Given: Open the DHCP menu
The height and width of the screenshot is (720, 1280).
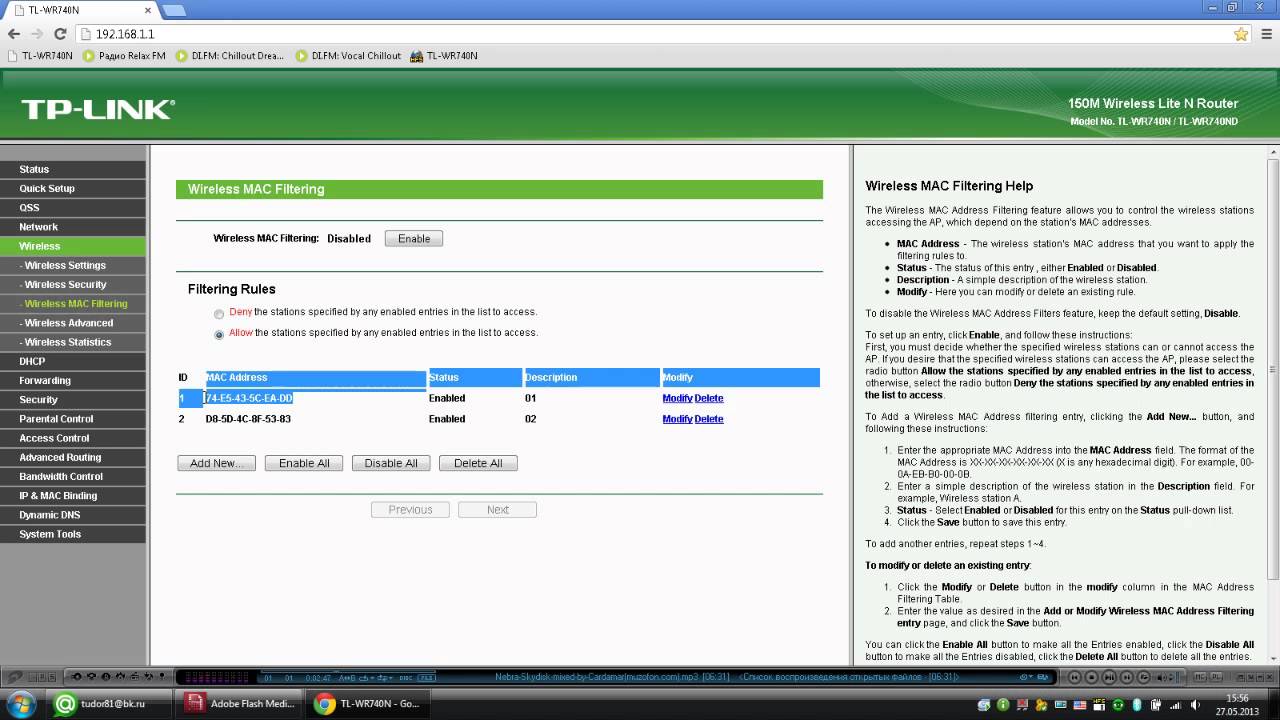Looking at the screenshot, I should (73, 361).
